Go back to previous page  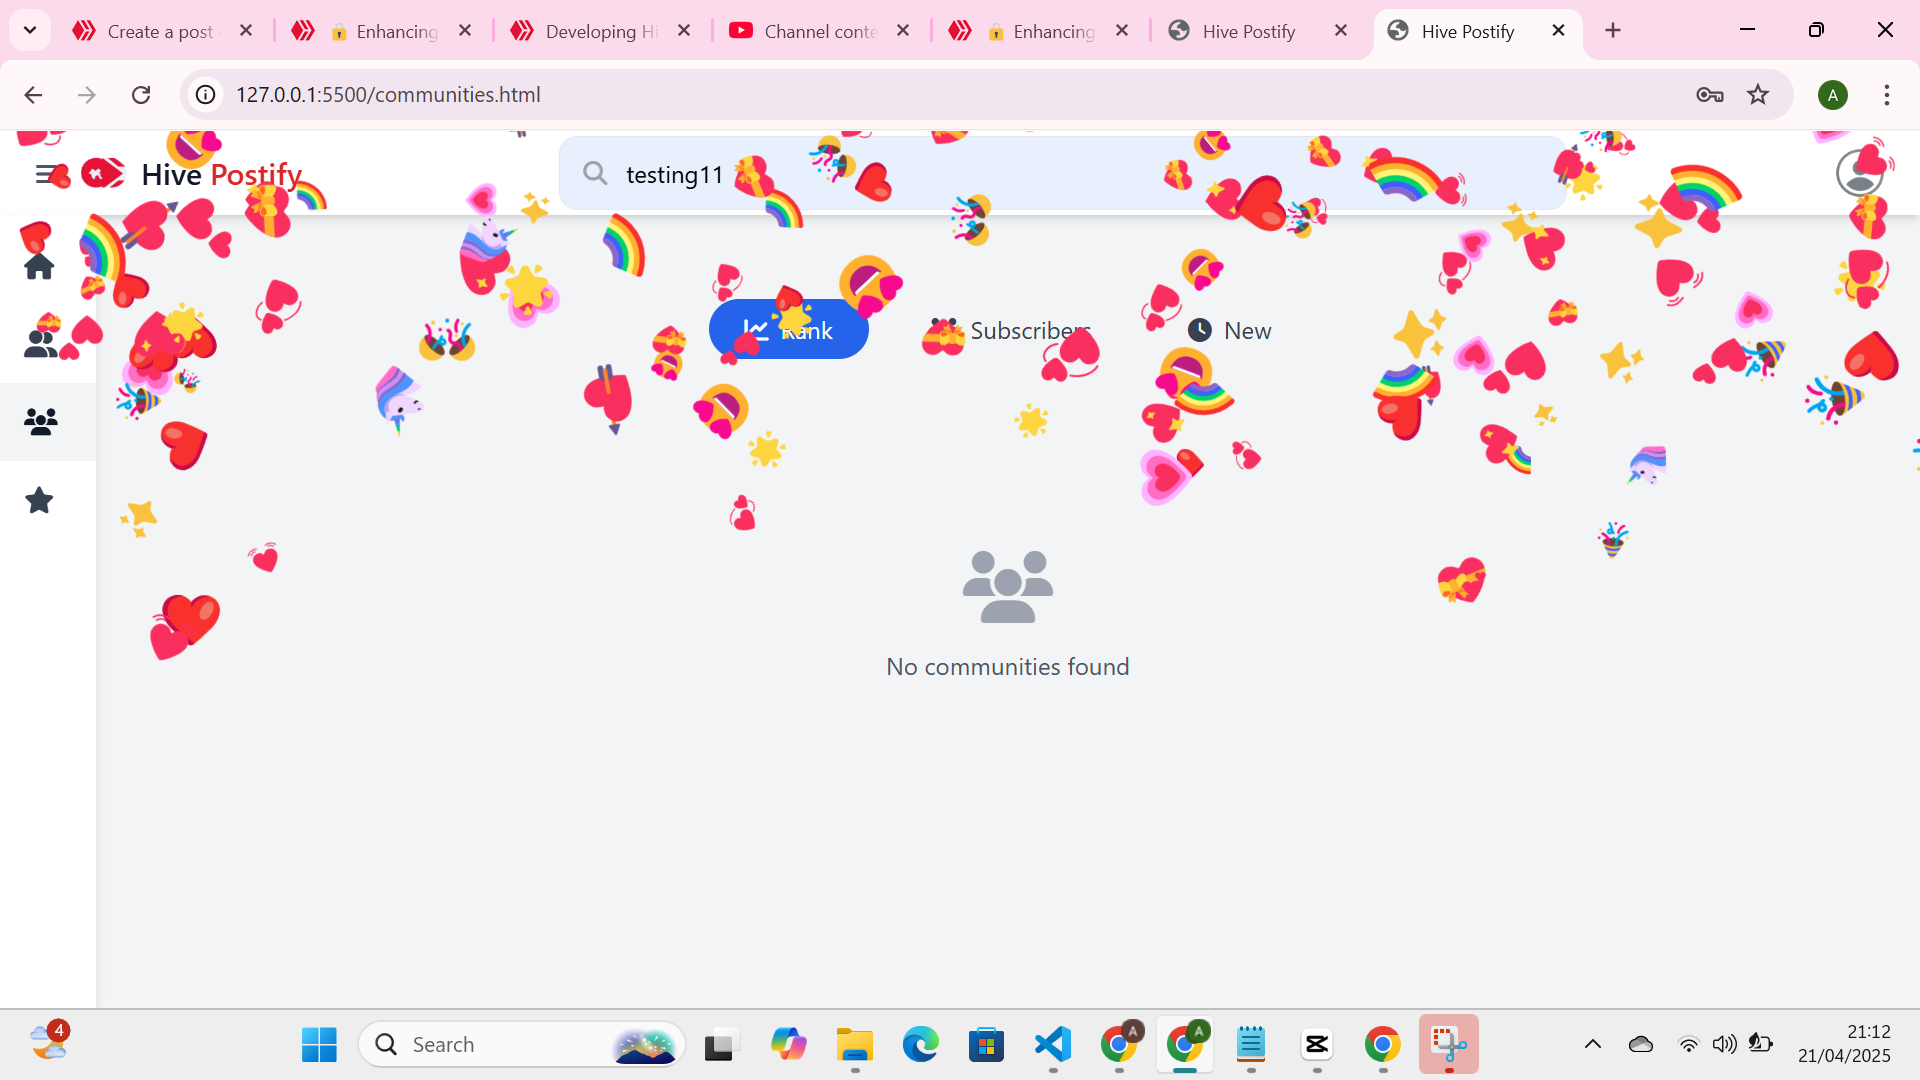[33, 94]
